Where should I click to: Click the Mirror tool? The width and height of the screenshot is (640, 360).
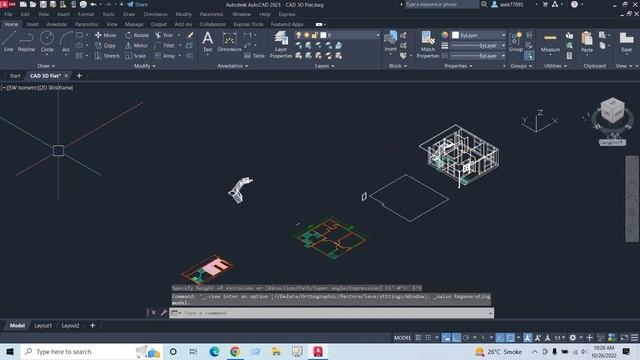(x=137, y=46)
